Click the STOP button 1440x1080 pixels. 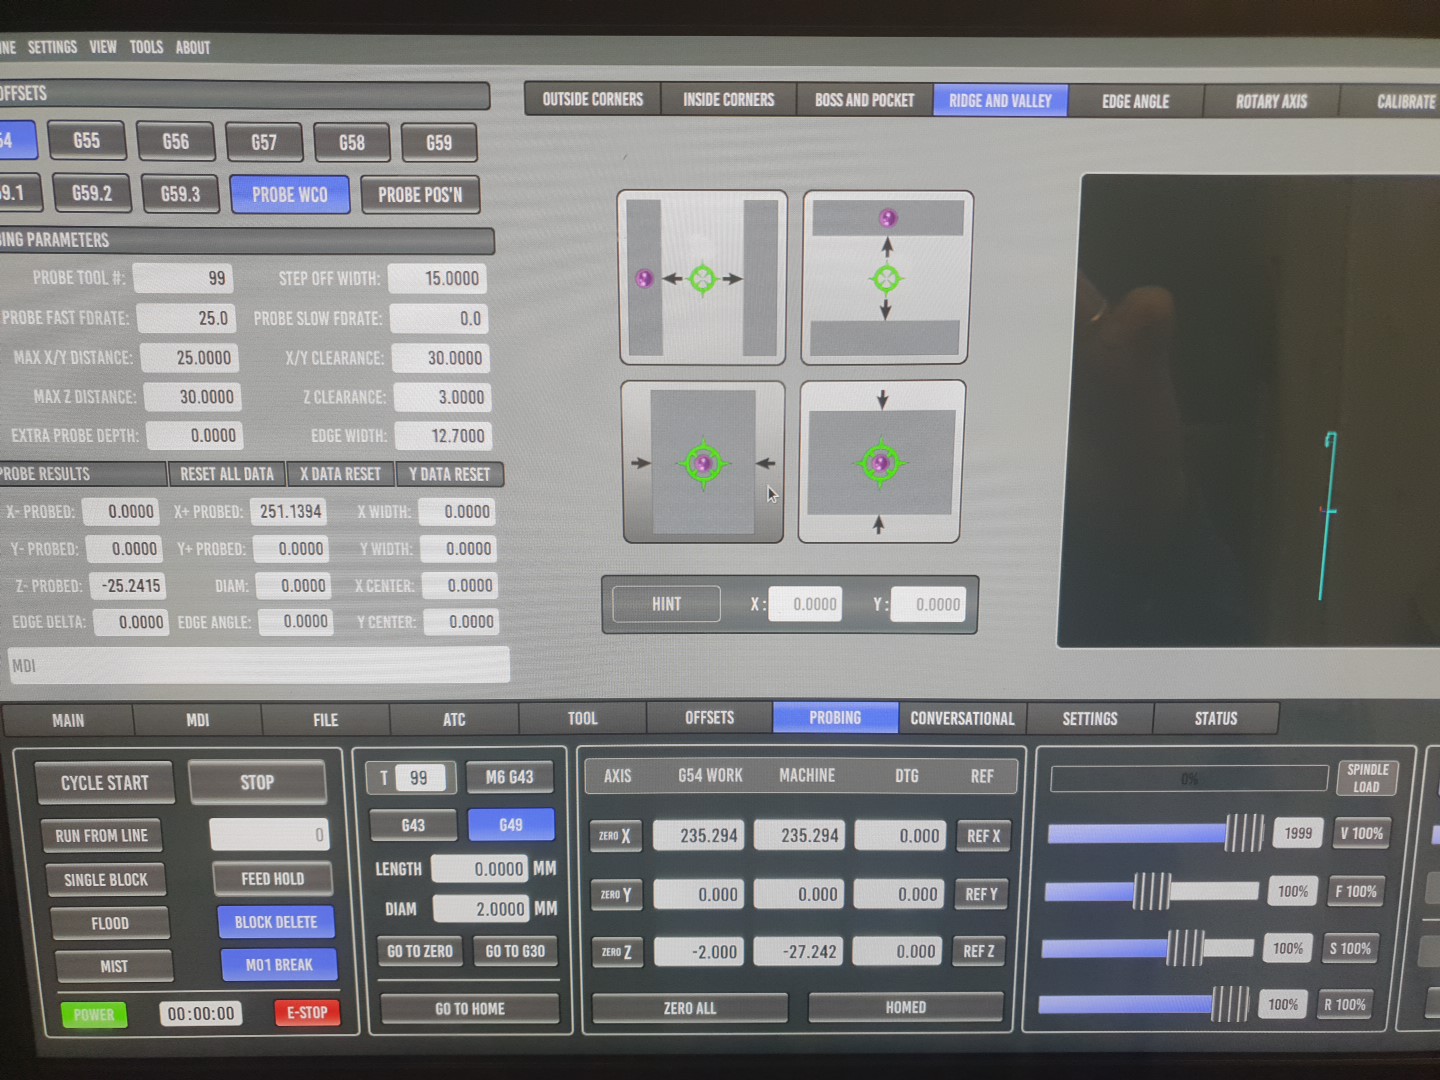click(x=257, y=782)
